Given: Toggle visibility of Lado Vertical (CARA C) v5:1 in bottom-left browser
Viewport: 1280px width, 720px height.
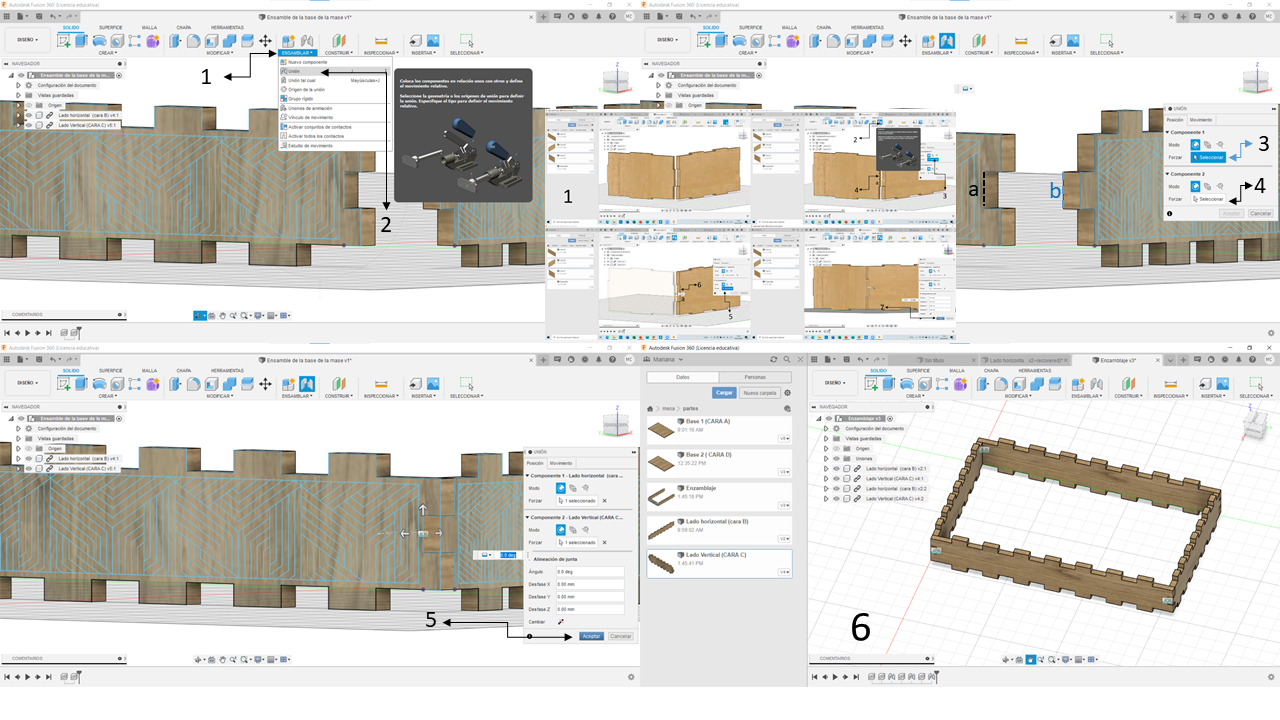Looking at the screenshot, I should [28, 468].
